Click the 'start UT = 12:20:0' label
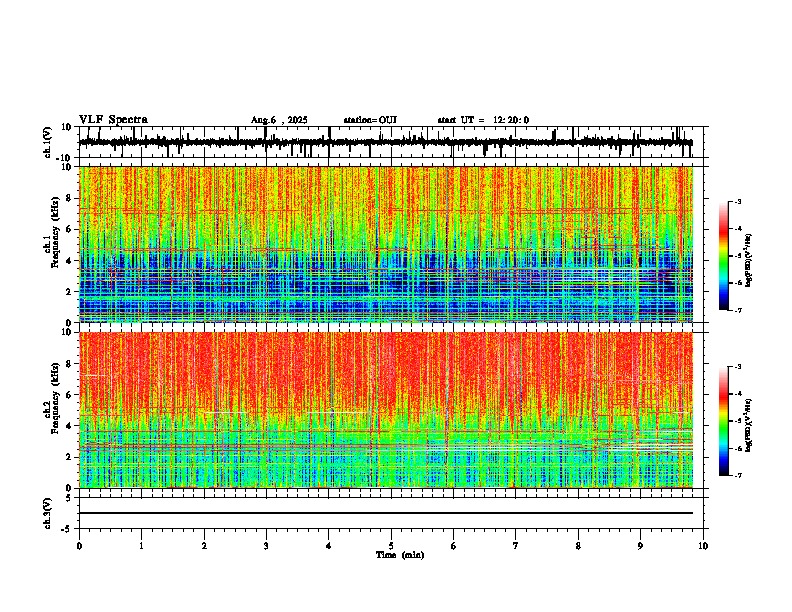 click(x=483, y=120)
